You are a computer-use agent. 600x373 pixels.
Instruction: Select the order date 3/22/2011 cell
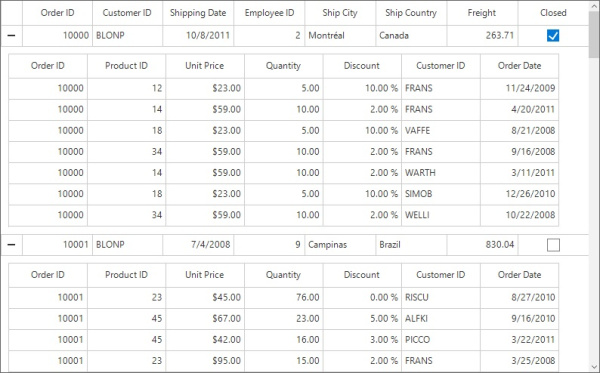tap(519, 340)
